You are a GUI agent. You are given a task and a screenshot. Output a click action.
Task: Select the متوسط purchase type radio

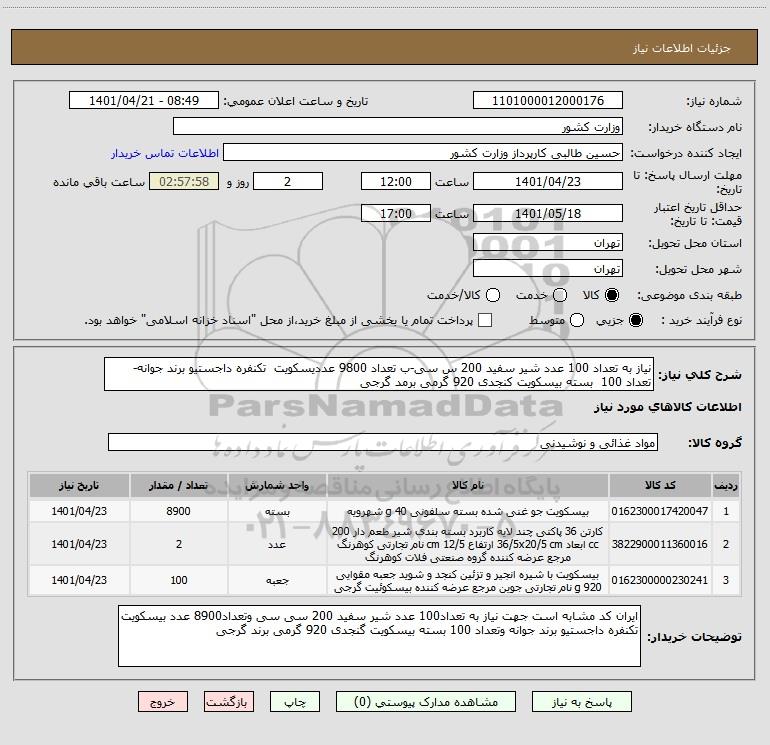click(x=577, y=320)
